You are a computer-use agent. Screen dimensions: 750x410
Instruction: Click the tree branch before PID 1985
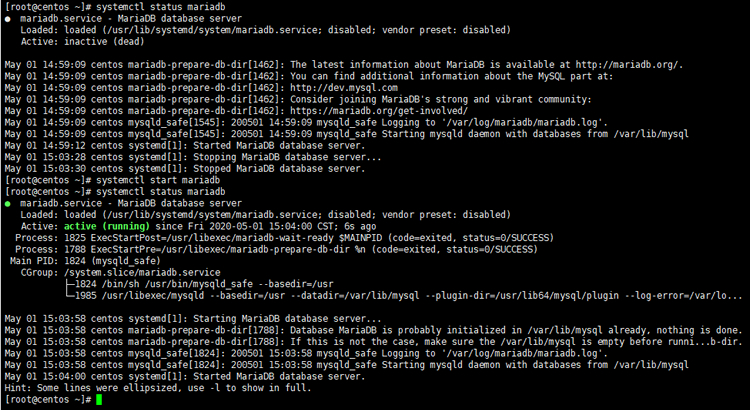click(70, 296)
